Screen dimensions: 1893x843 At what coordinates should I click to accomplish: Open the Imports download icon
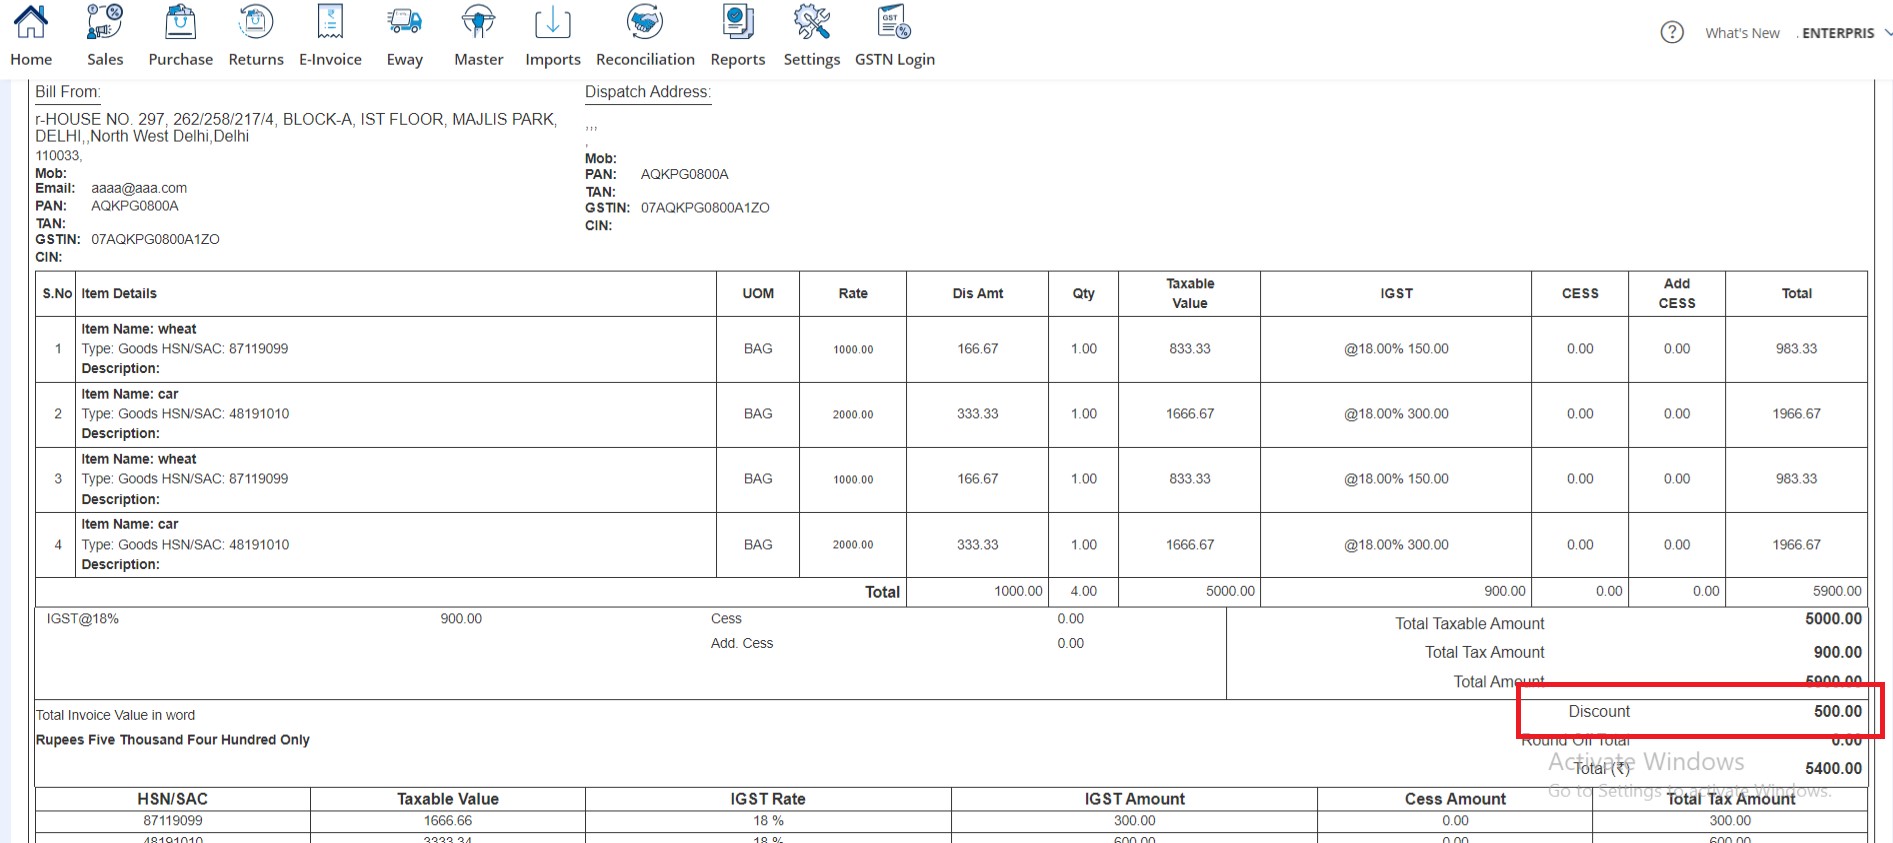552,22
